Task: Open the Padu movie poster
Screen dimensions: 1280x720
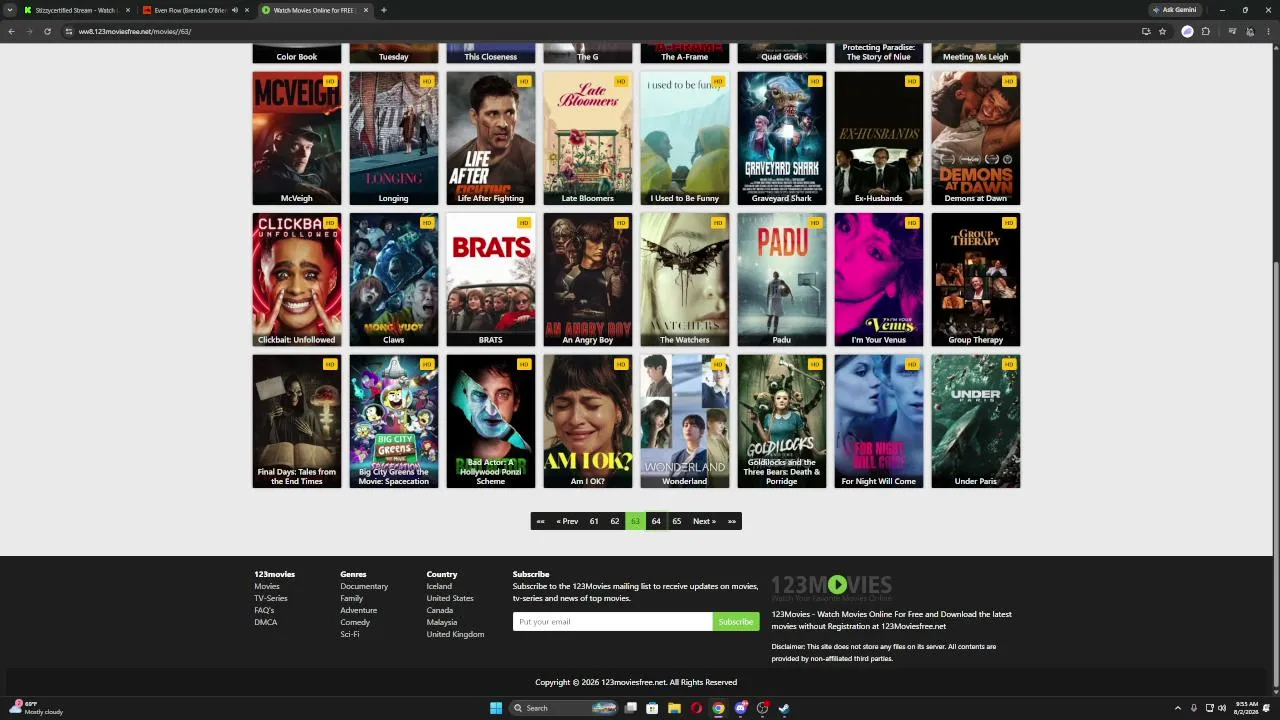Action: click(x=782, y=280)
